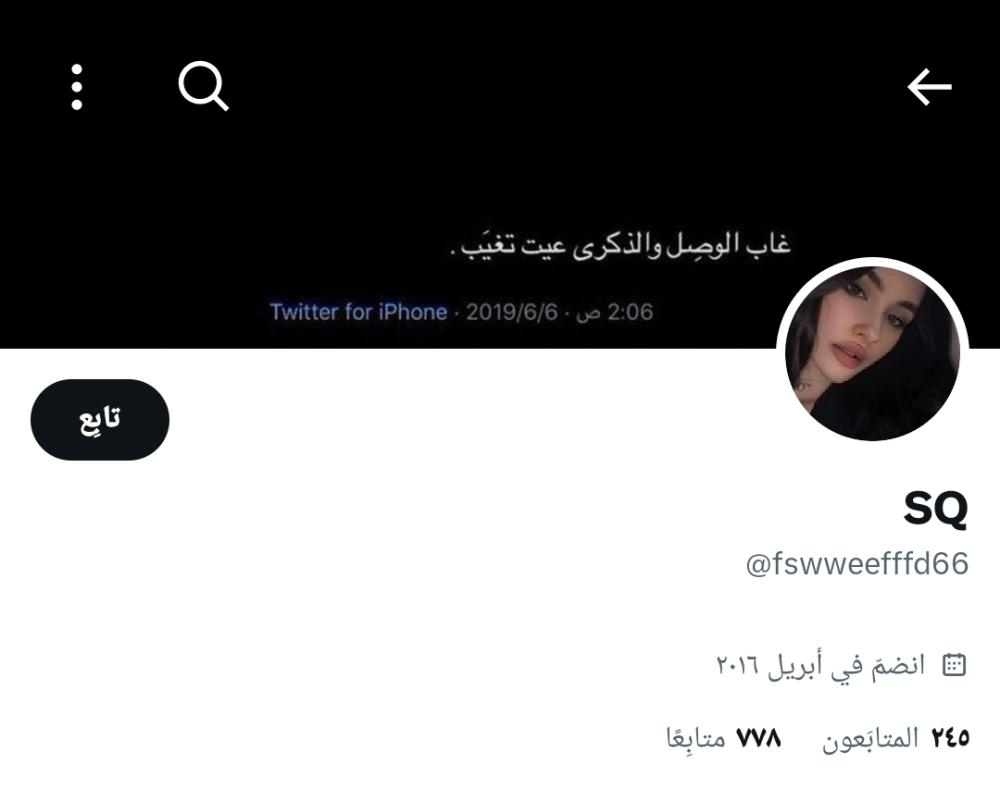The width and height of the screenshot is (1000, 788).
Task: Open the black header banner image
Action: click(500, 174)
